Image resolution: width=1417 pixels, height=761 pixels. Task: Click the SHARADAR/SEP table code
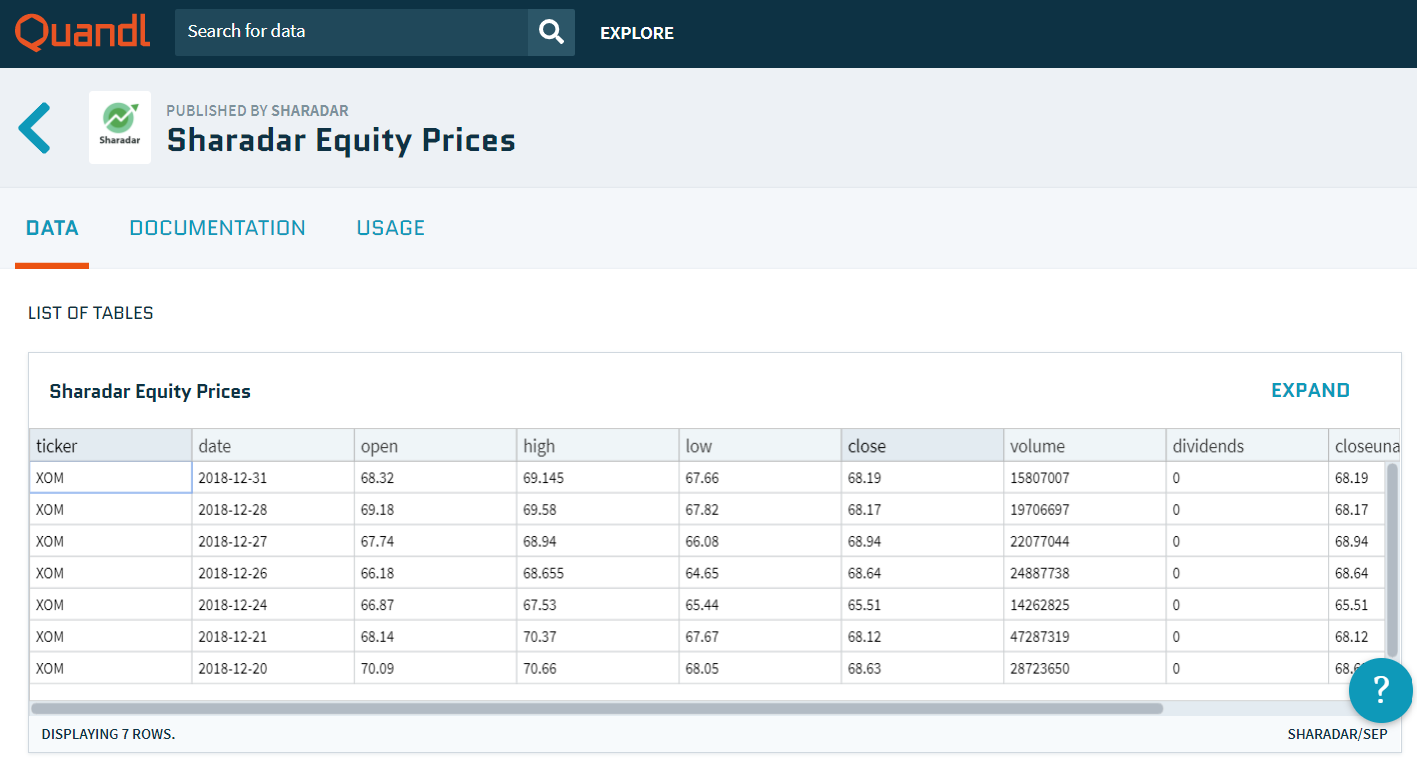pos(1337,734)
